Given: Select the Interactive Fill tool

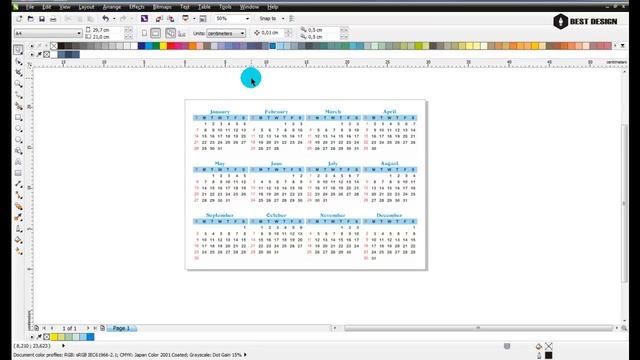Looking at the screenshot, I should [18, 251].
